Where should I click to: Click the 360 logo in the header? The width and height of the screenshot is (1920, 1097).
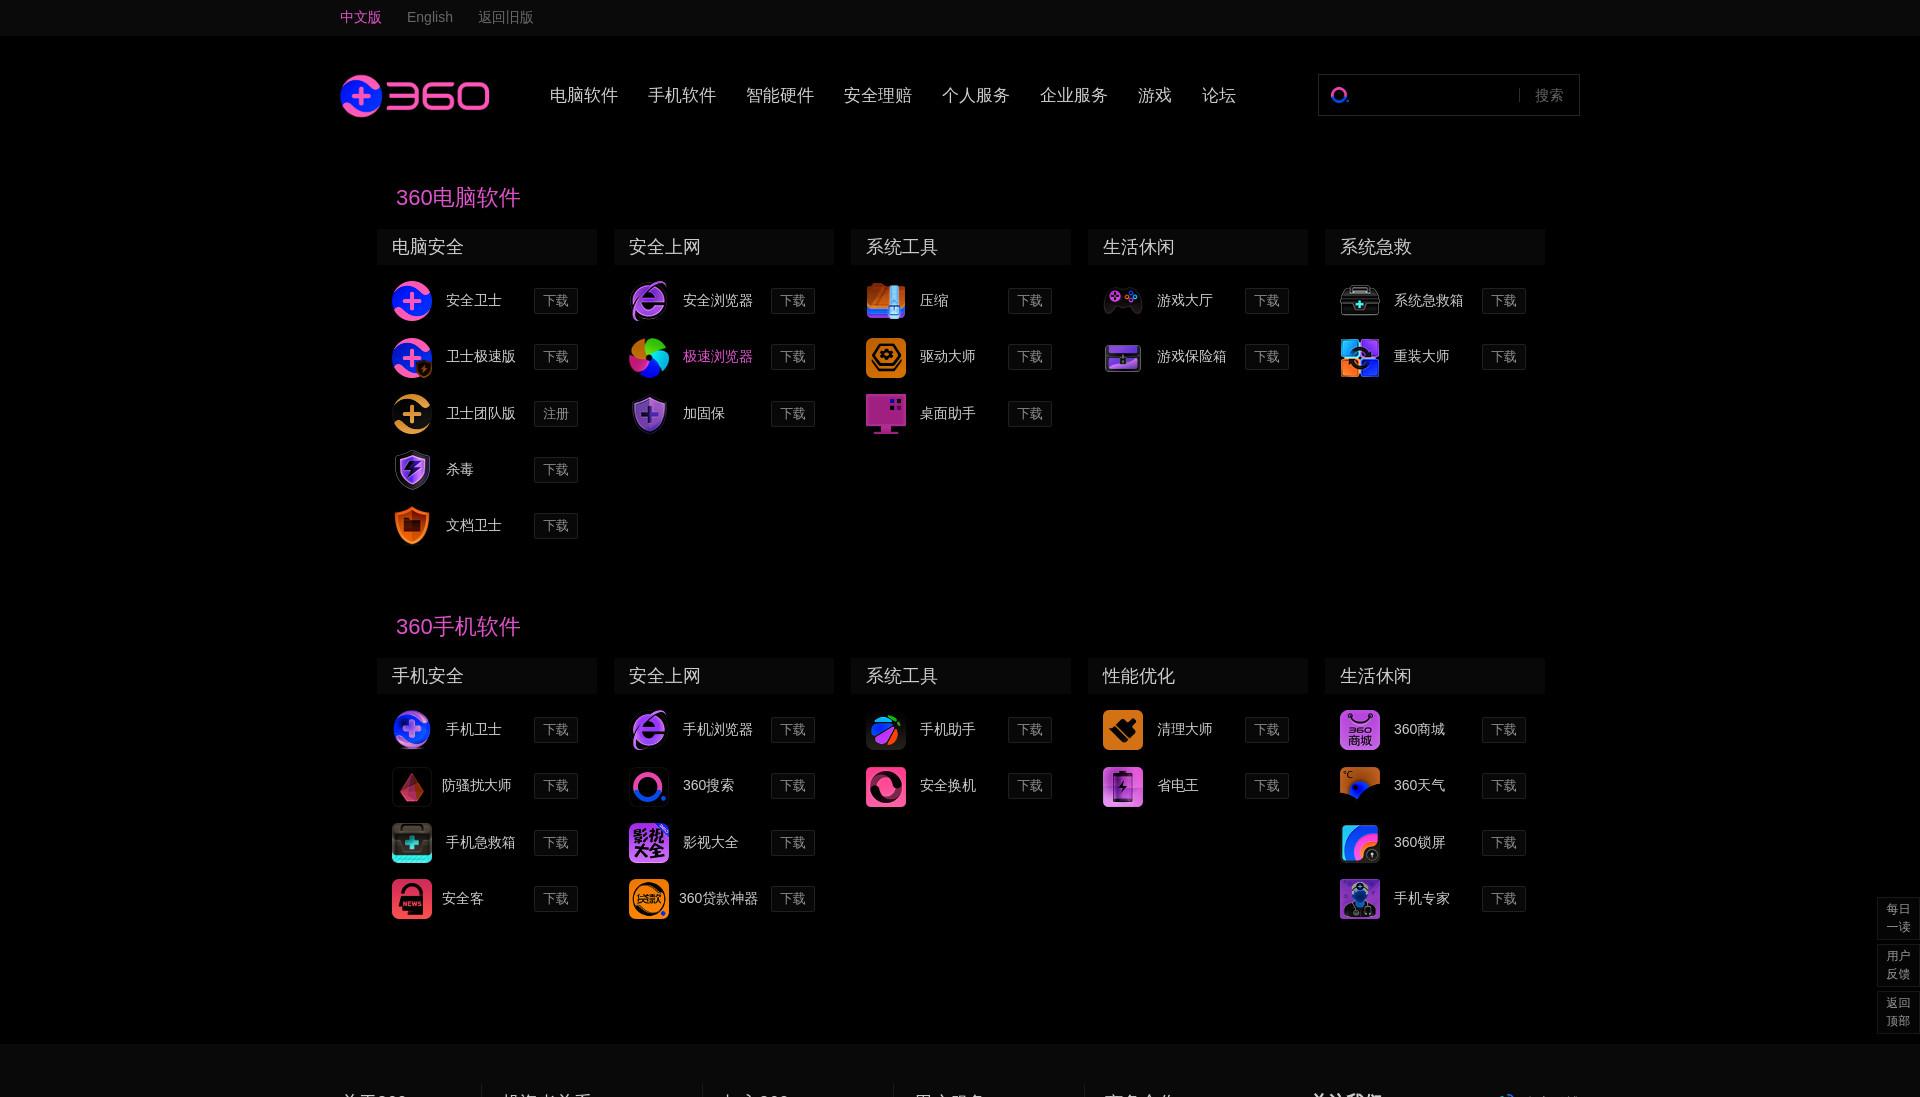coord(414,96)
